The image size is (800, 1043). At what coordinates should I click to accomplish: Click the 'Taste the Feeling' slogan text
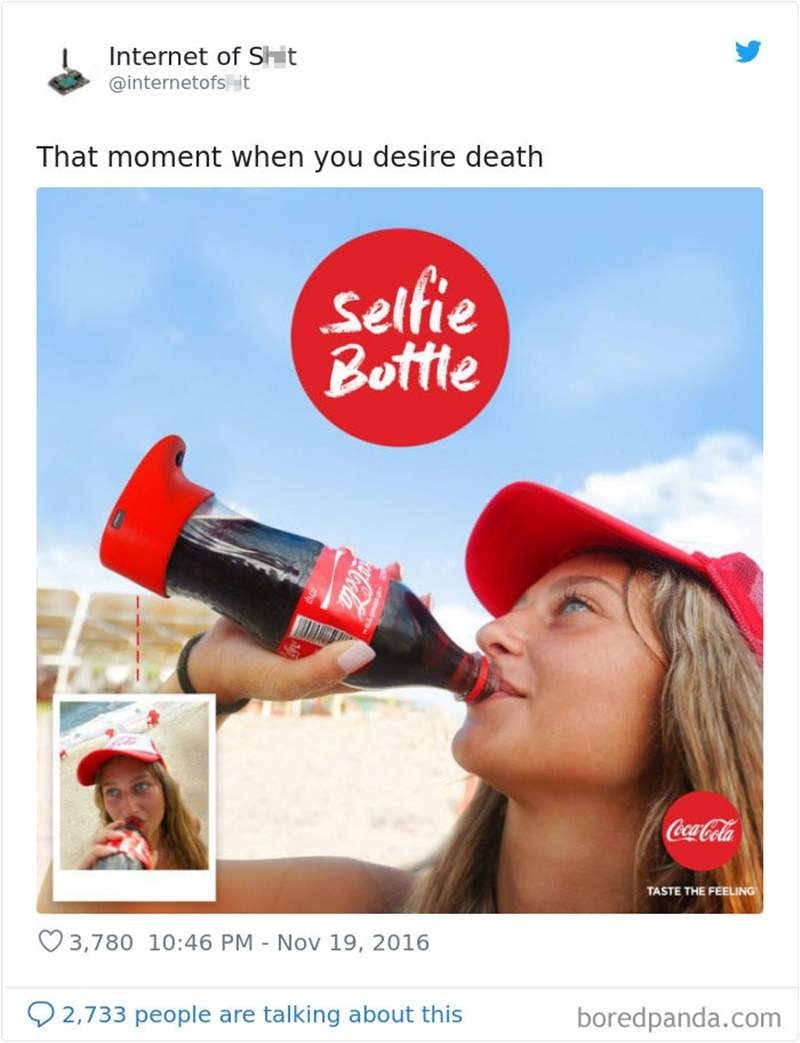[701, 891]
